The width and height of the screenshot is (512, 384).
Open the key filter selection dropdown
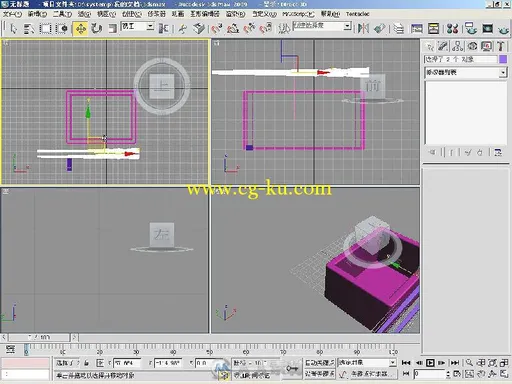[367, 362]
